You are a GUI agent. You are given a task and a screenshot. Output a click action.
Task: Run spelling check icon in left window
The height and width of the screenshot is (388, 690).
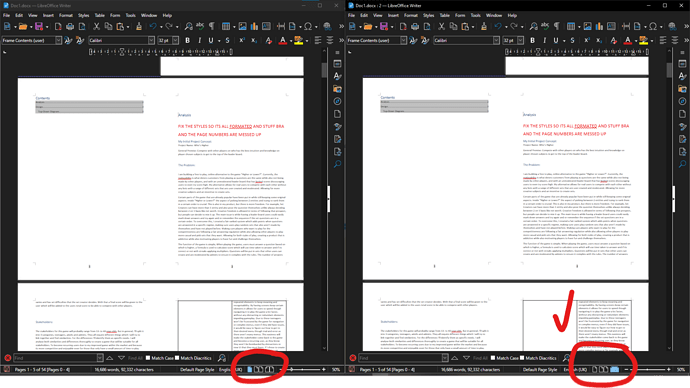point(200,27)
